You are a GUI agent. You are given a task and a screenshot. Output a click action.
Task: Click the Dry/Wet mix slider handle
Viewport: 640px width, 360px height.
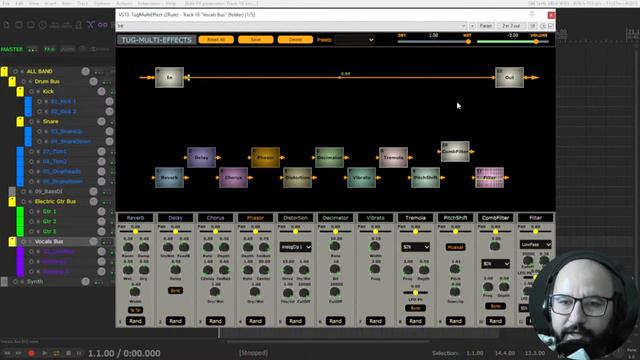coord(468,41)
